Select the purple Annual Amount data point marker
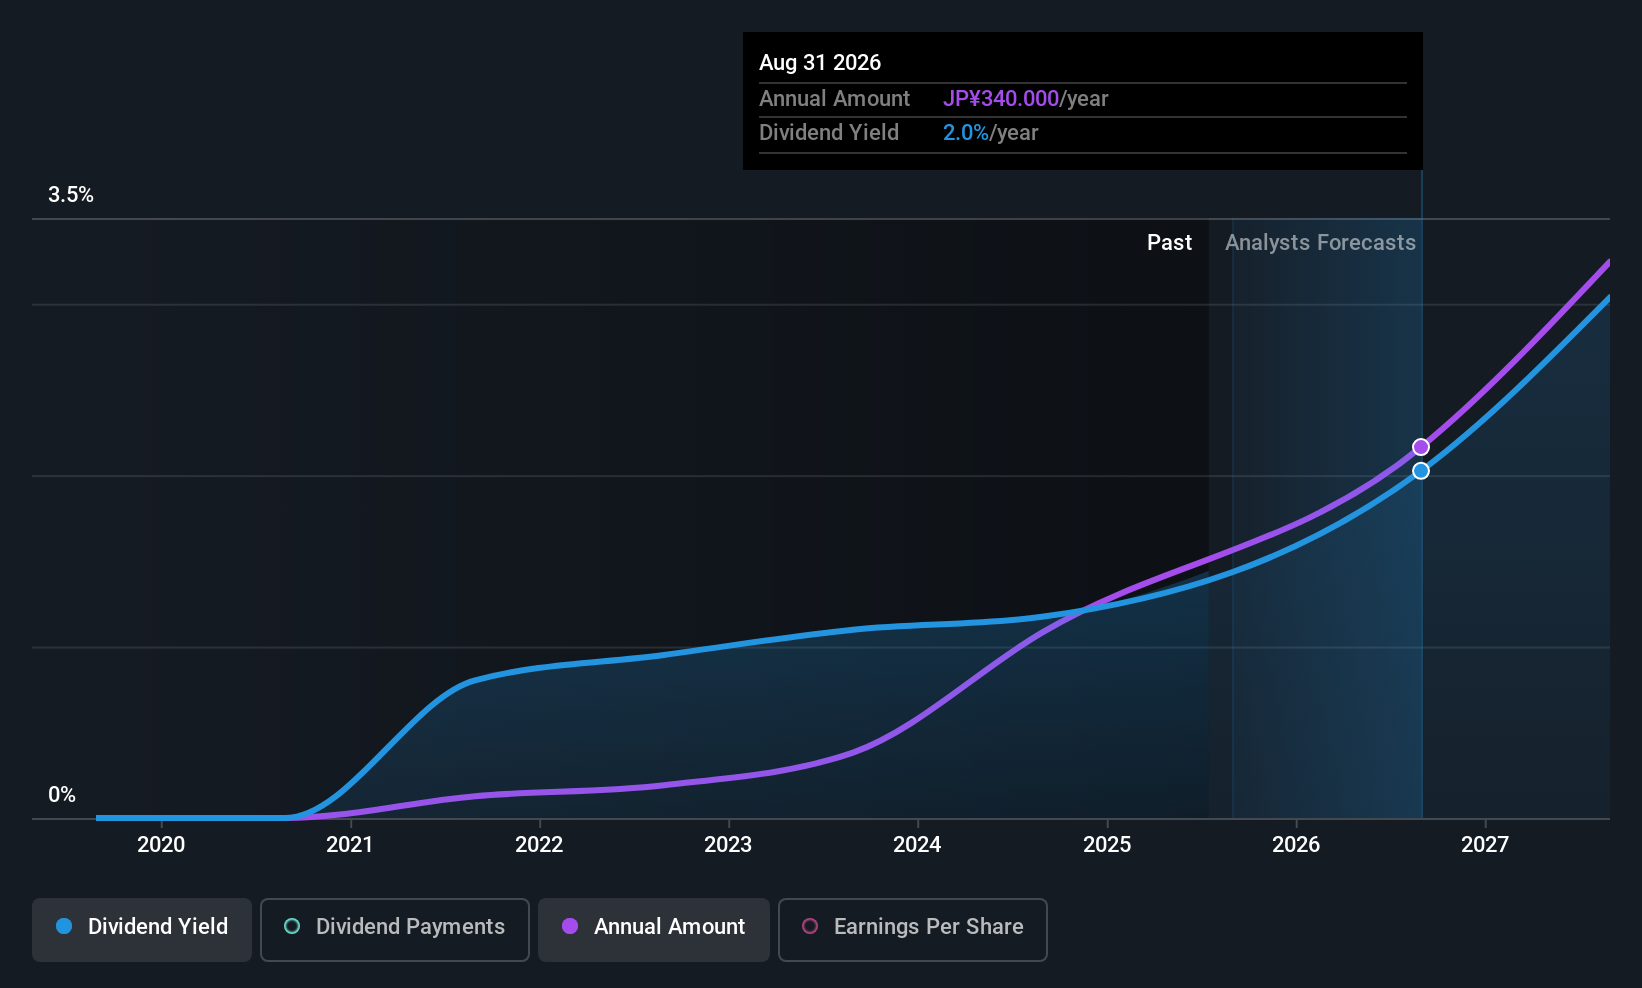 (1421, 447)
